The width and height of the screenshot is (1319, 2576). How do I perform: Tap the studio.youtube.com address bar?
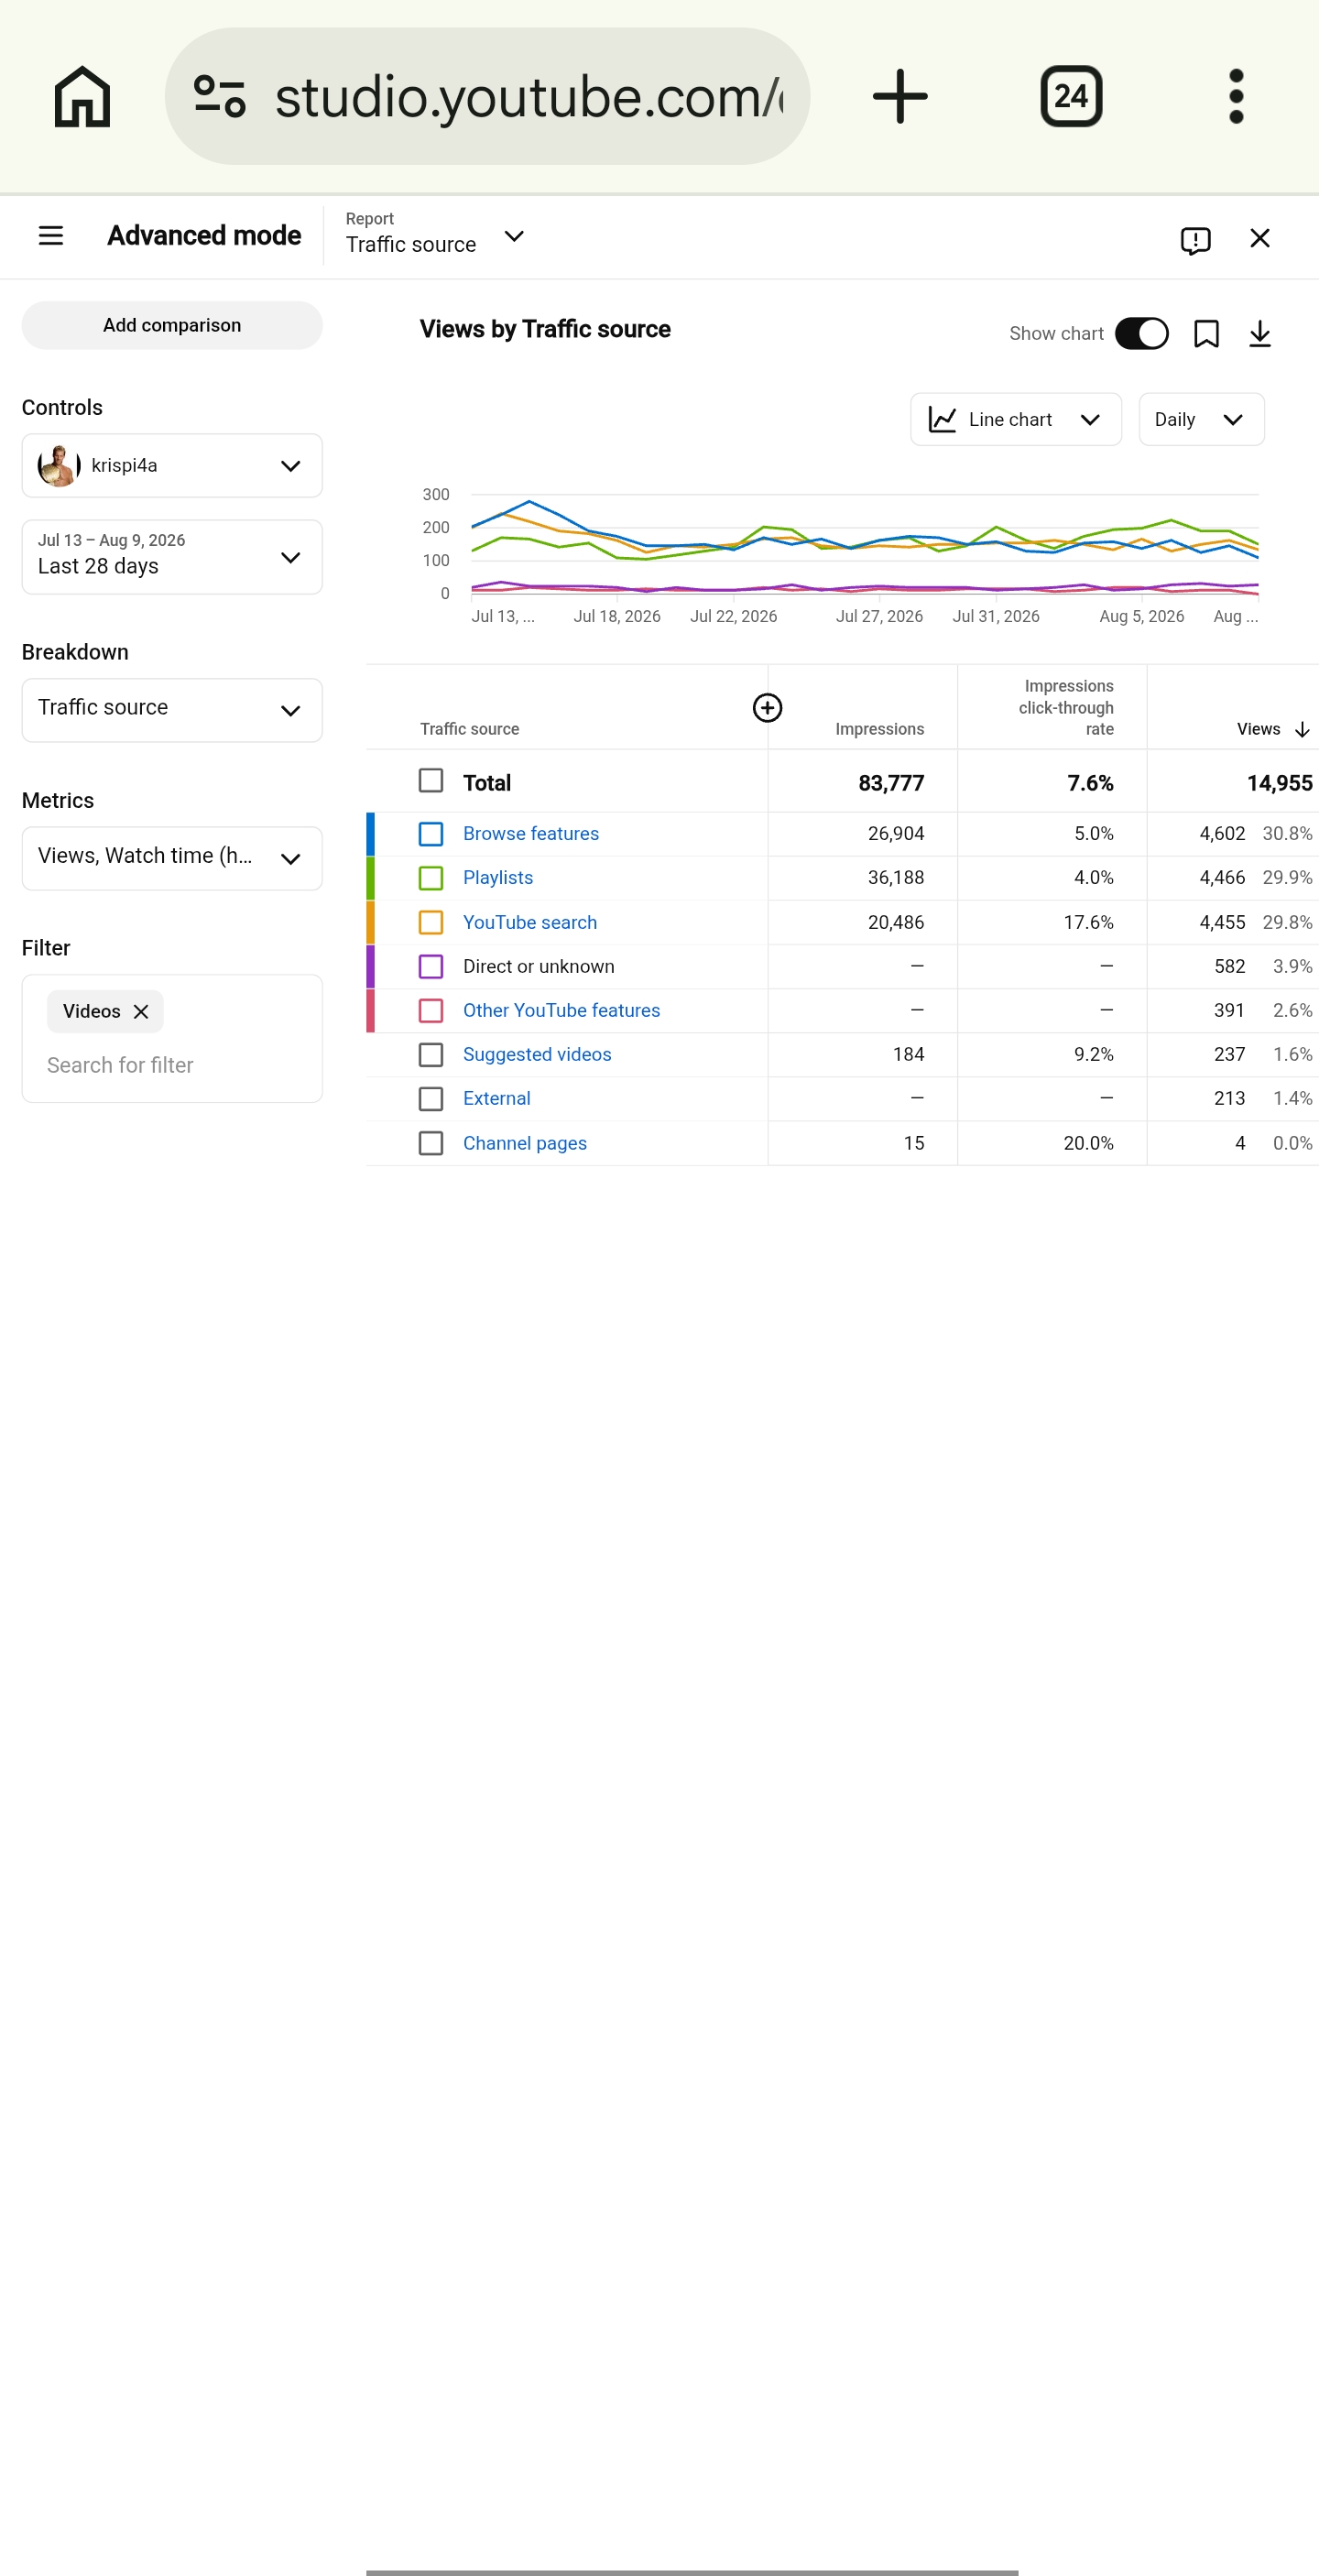[x=487, y=97]
